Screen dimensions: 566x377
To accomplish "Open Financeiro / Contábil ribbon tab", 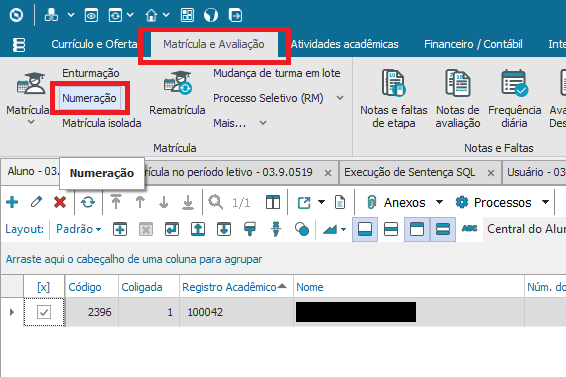I will click(x=473, y=44).
